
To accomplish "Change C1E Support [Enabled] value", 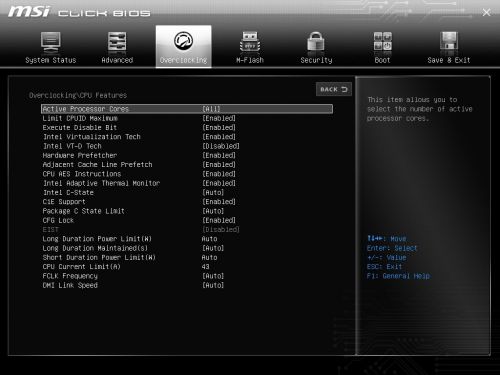I will (219, 202).
